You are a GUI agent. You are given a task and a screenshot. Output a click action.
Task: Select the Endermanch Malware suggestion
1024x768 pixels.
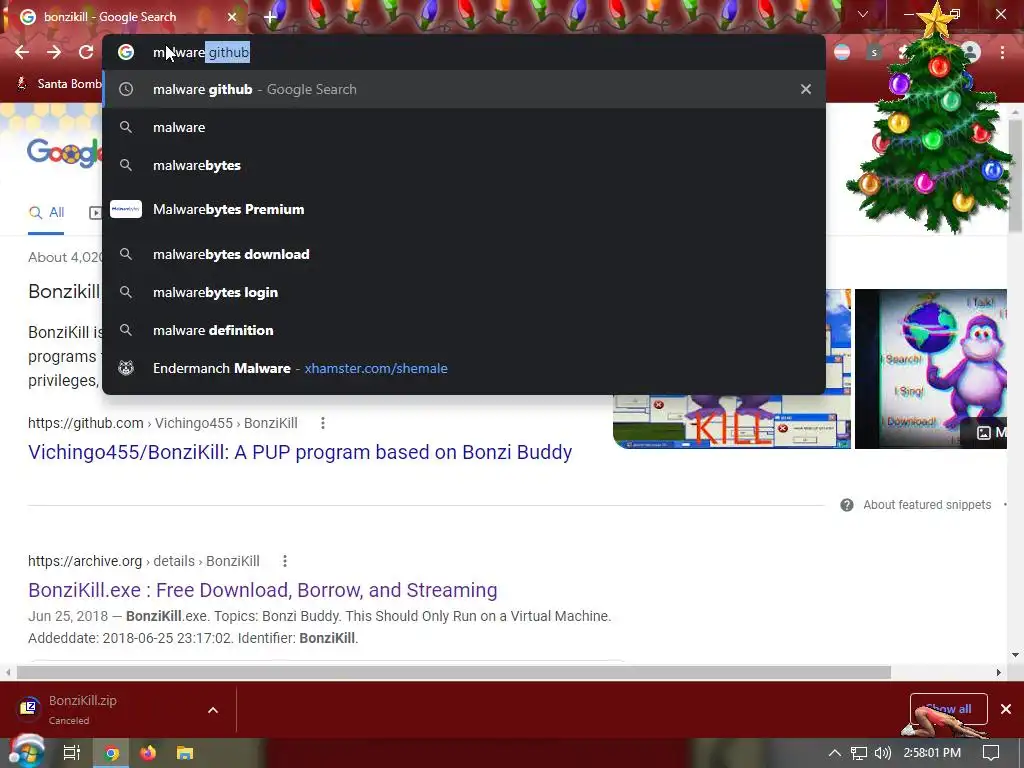tap(464, 368)
